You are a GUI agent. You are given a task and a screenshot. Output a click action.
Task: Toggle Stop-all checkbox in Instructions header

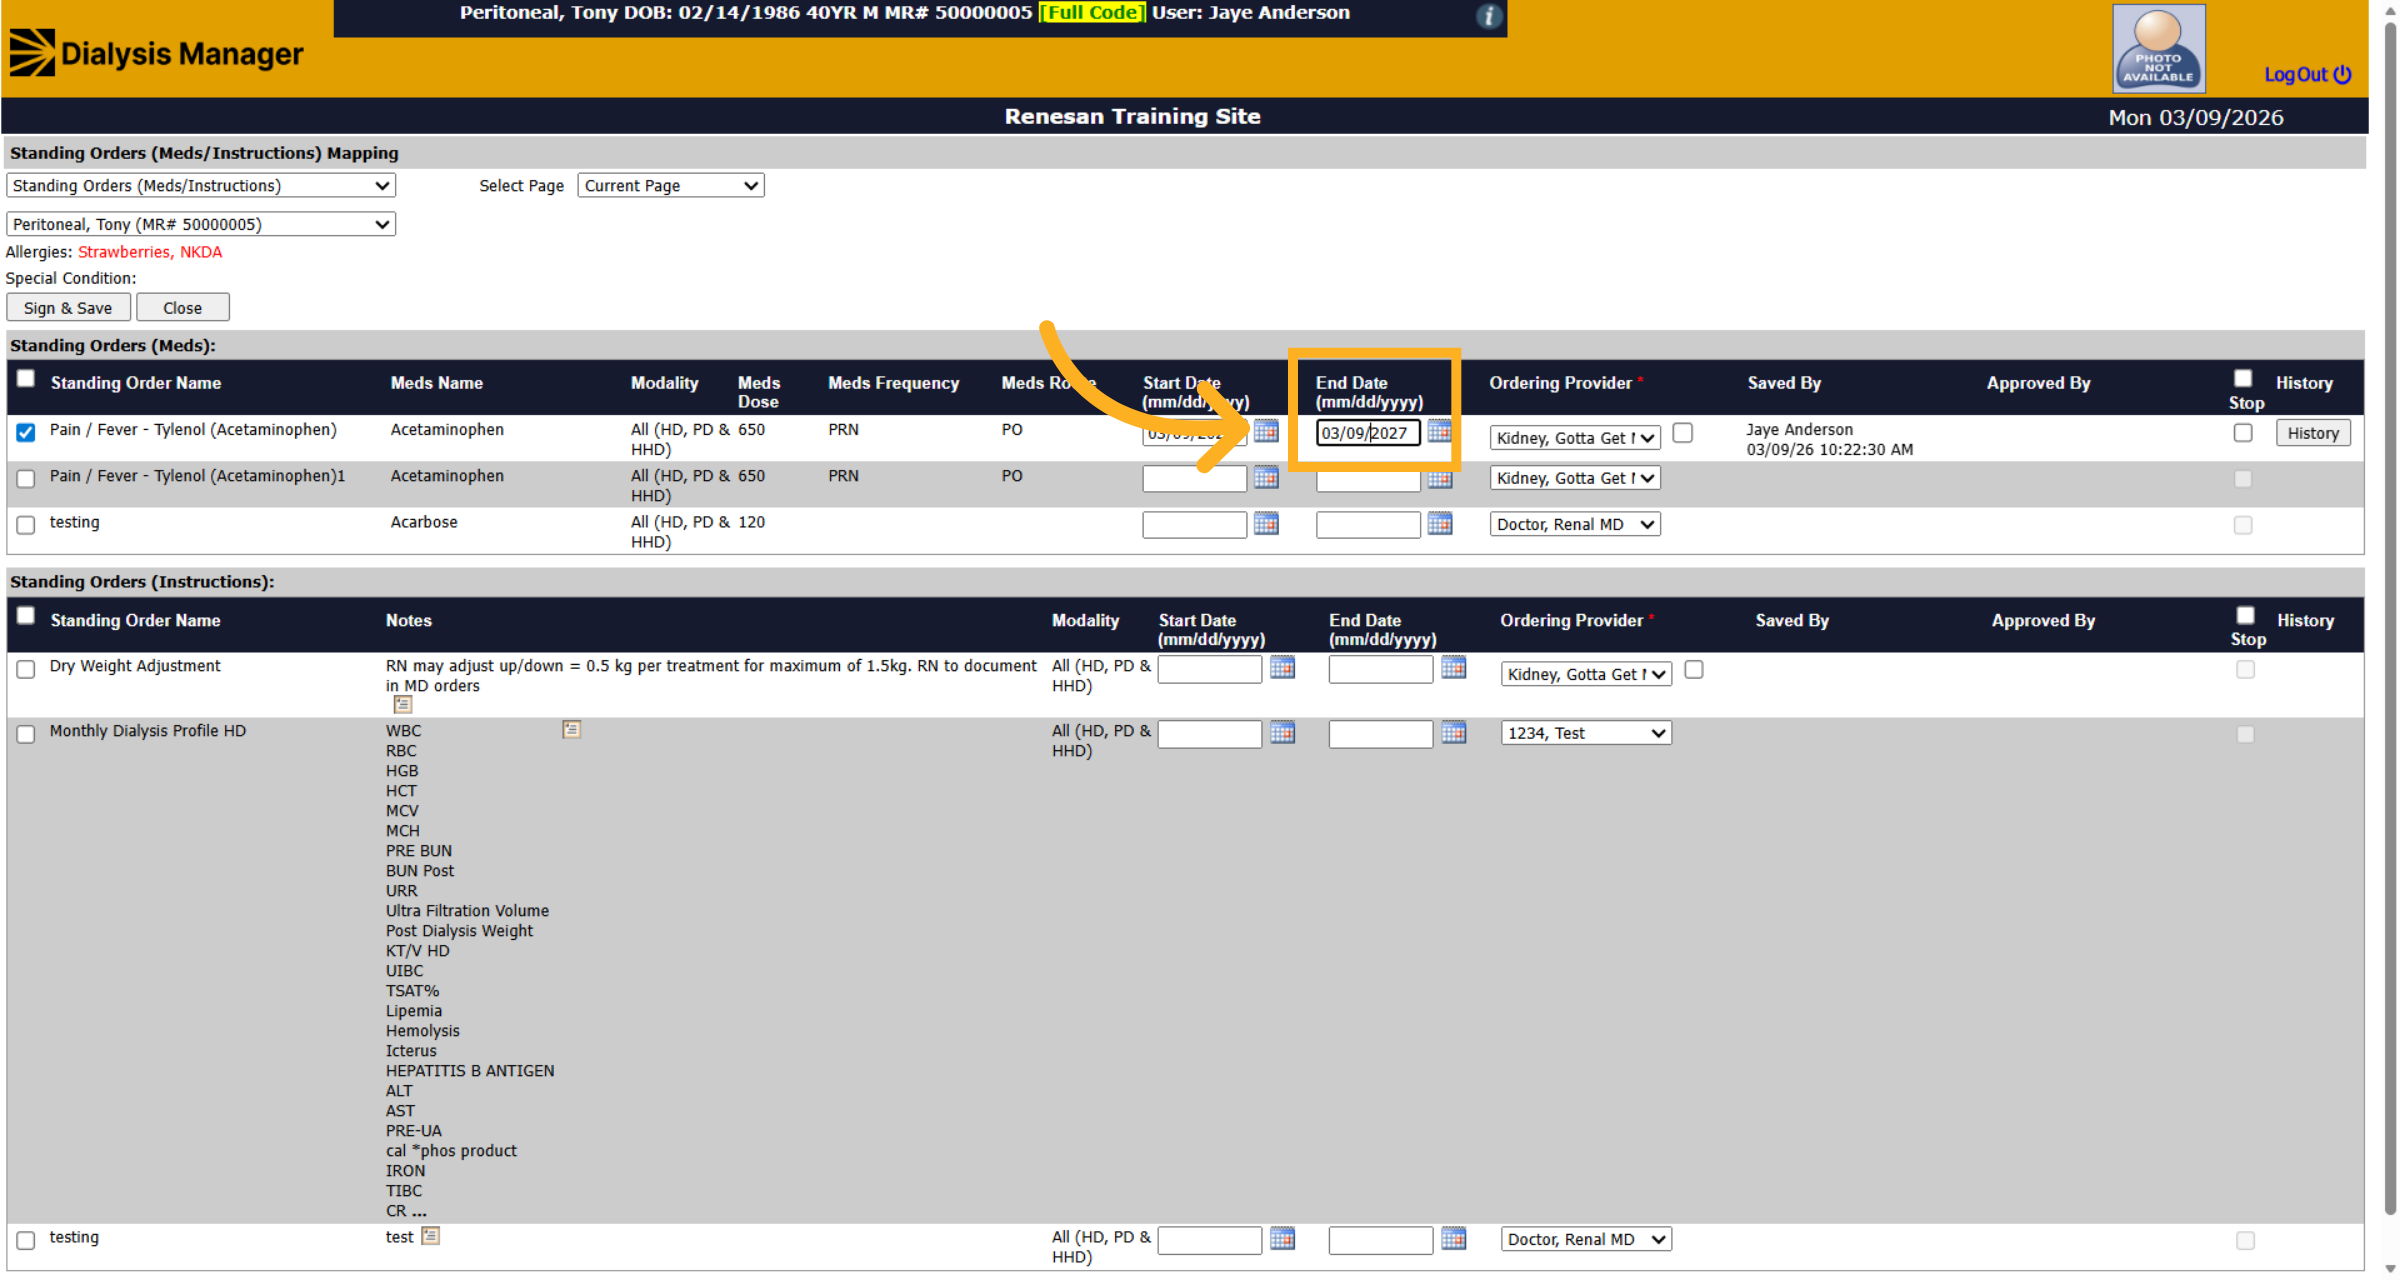click(x=2245, y=615)
